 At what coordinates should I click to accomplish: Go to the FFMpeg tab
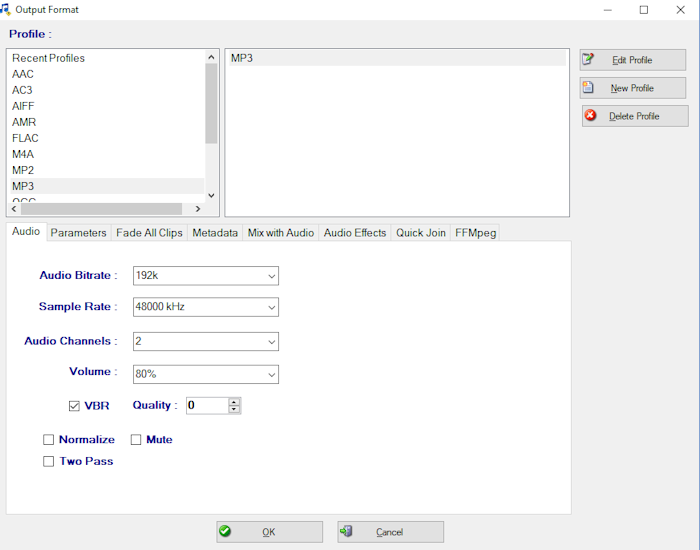click(475, 233)
